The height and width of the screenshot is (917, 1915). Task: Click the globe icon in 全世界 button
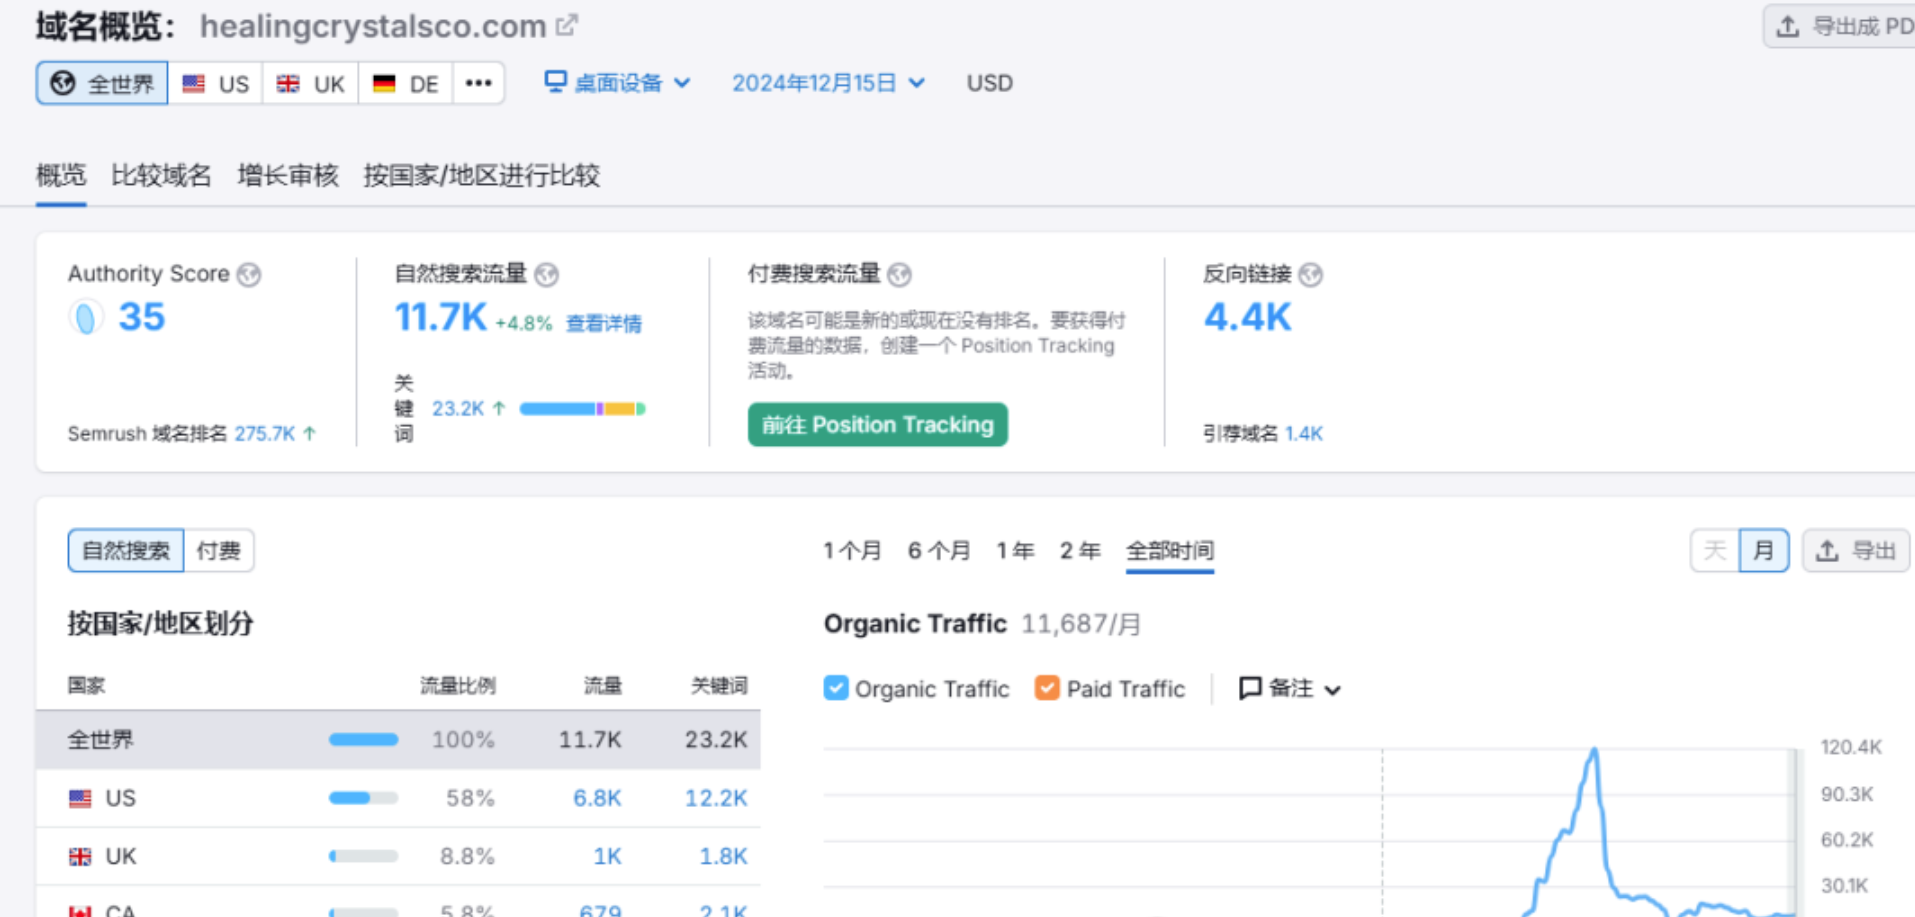[x=63, y=83]
